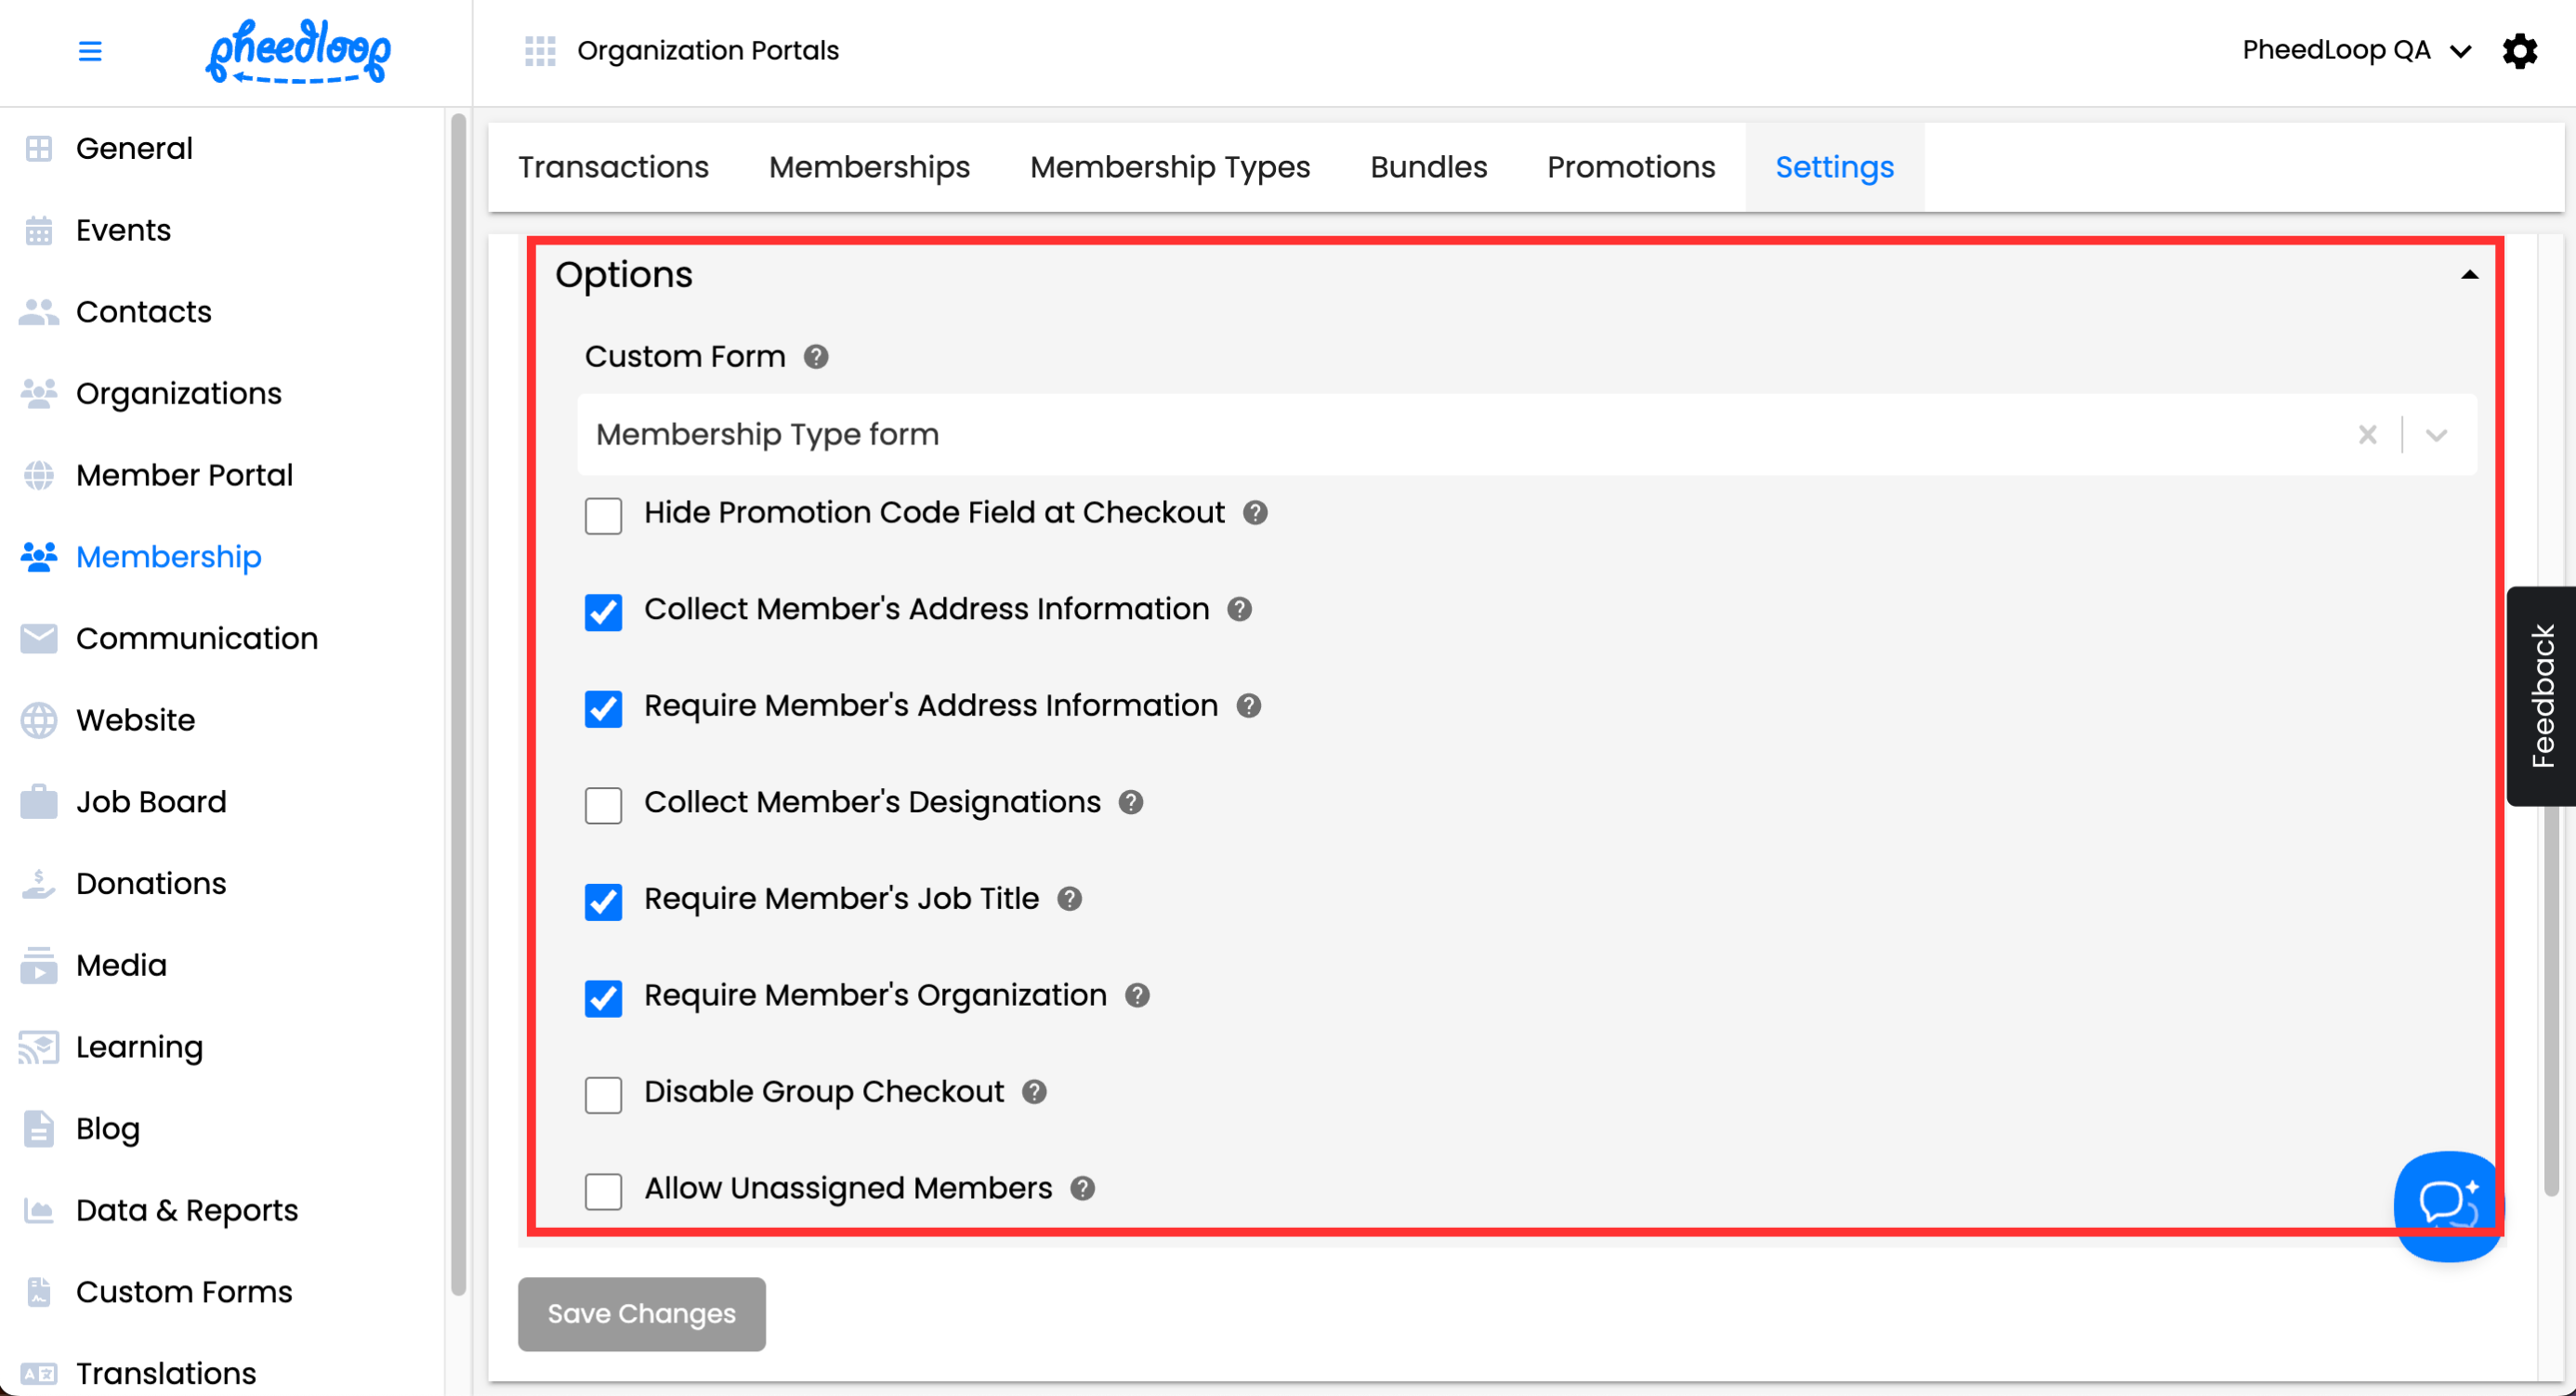Open the settings gear icon
This screenshot has height=1396, width=2576.
click(2519, 50)
